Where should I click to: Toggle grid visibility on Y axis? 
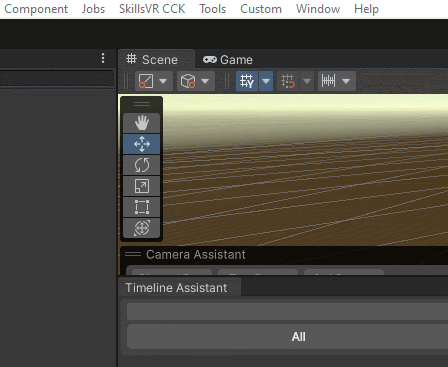coord(247,81)
